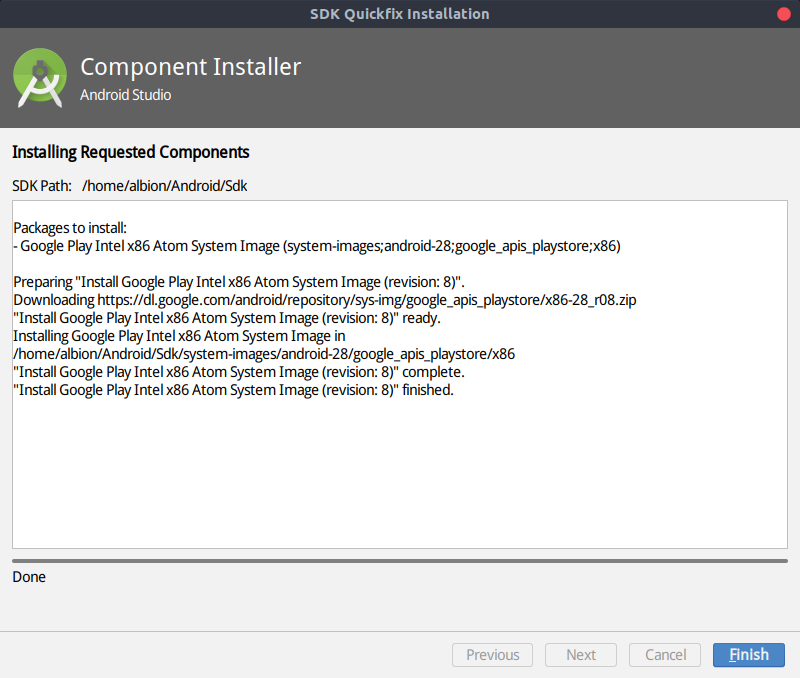
Task: Click the SDK Quickfix Installation title bar
Action: (400, 14)
